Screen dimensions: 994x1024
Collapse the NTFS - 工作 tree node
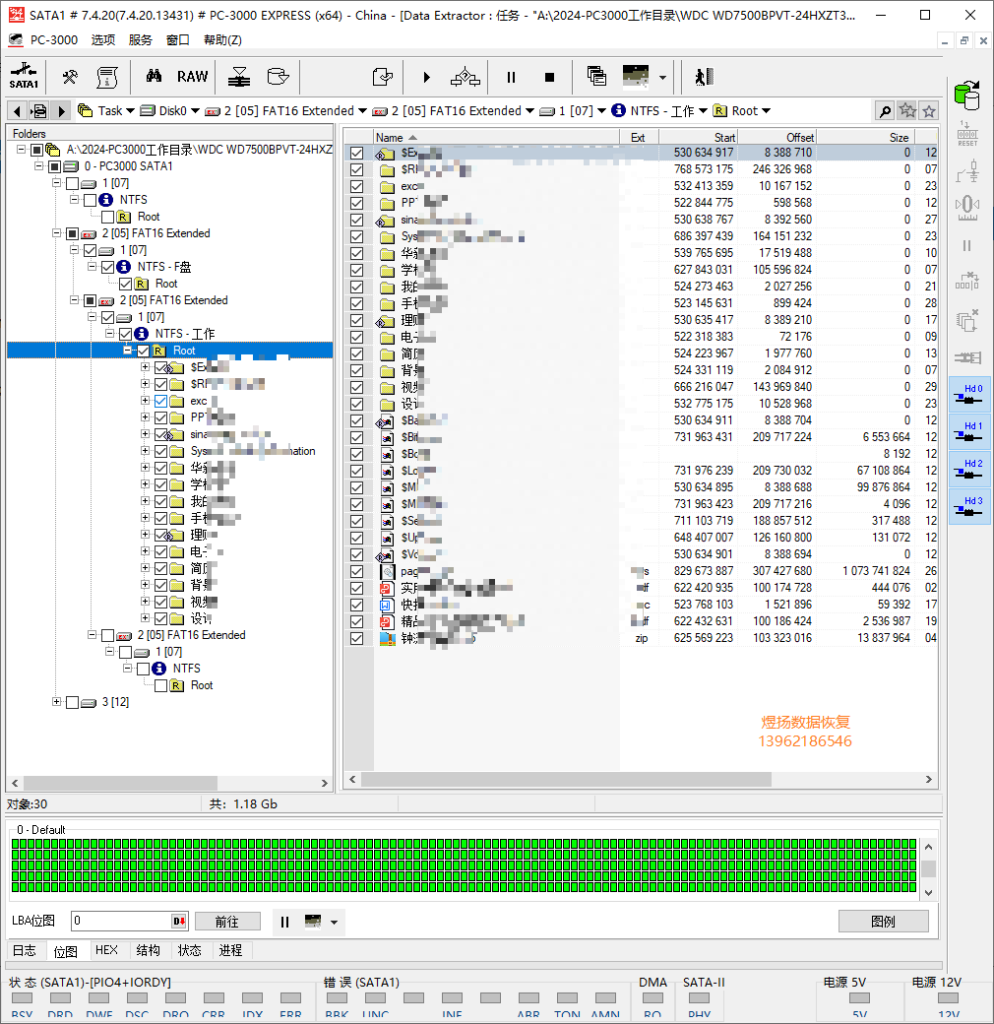[110, 333]
